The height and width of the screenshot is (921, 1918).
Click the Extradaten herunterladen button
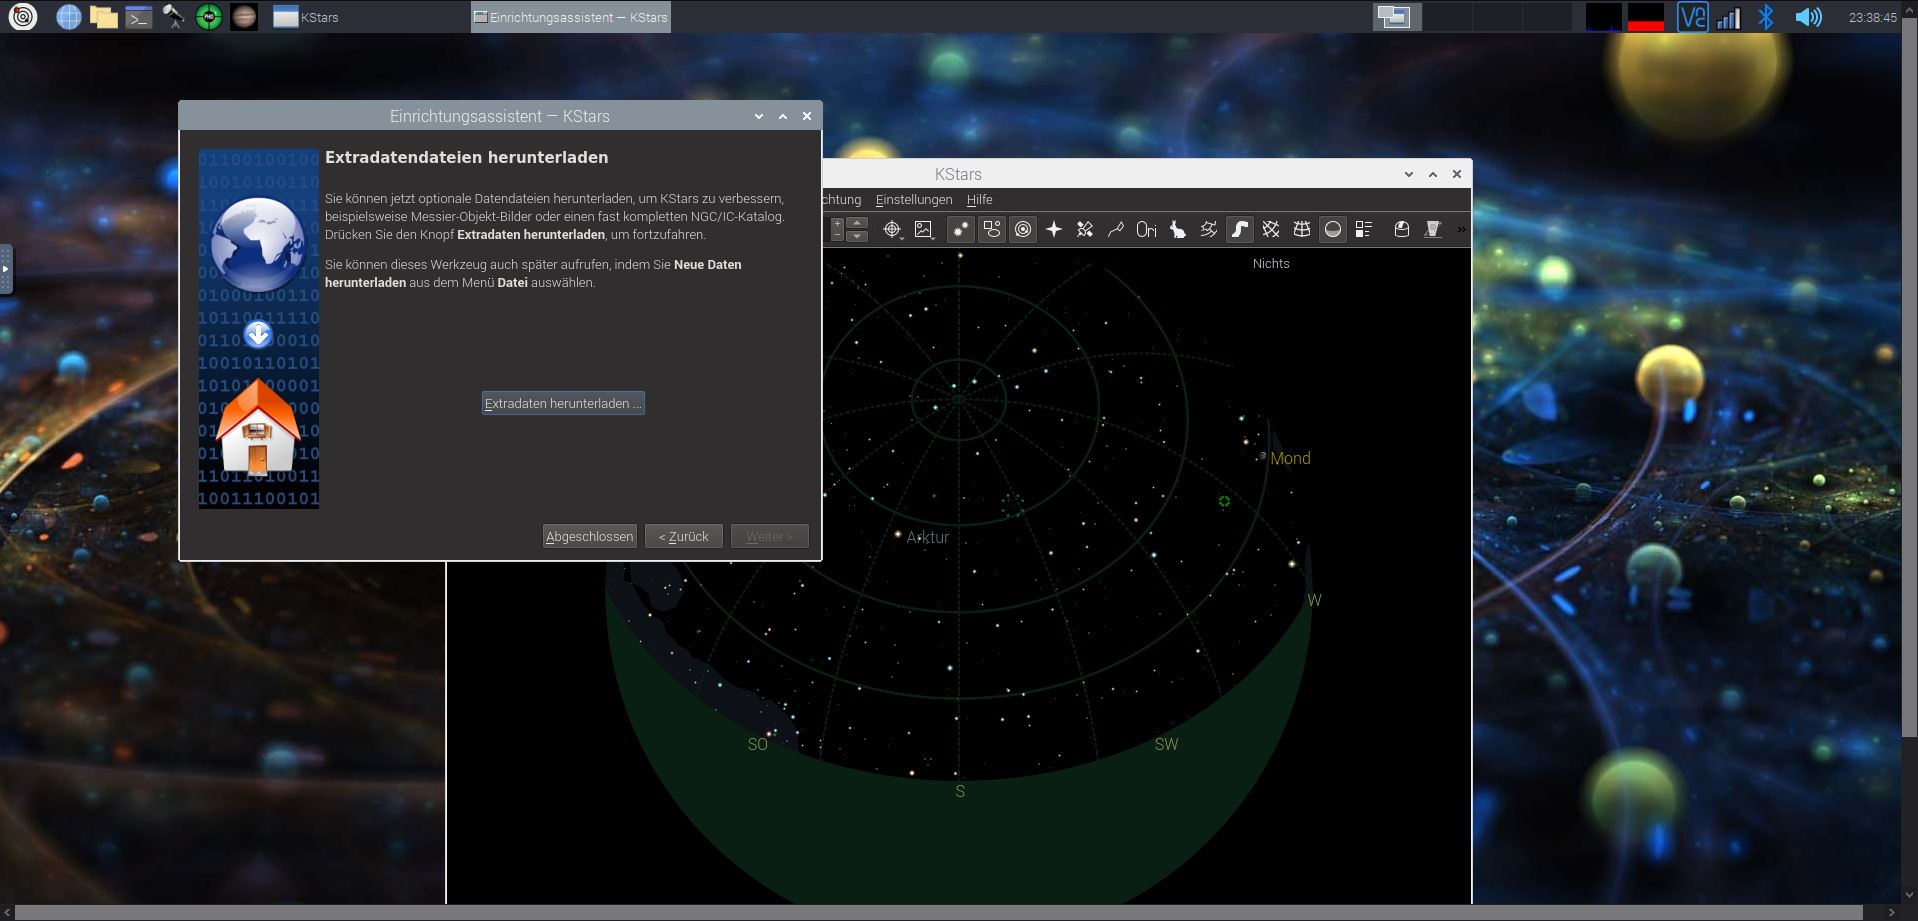pyautogui.click(x=563, y=403)
